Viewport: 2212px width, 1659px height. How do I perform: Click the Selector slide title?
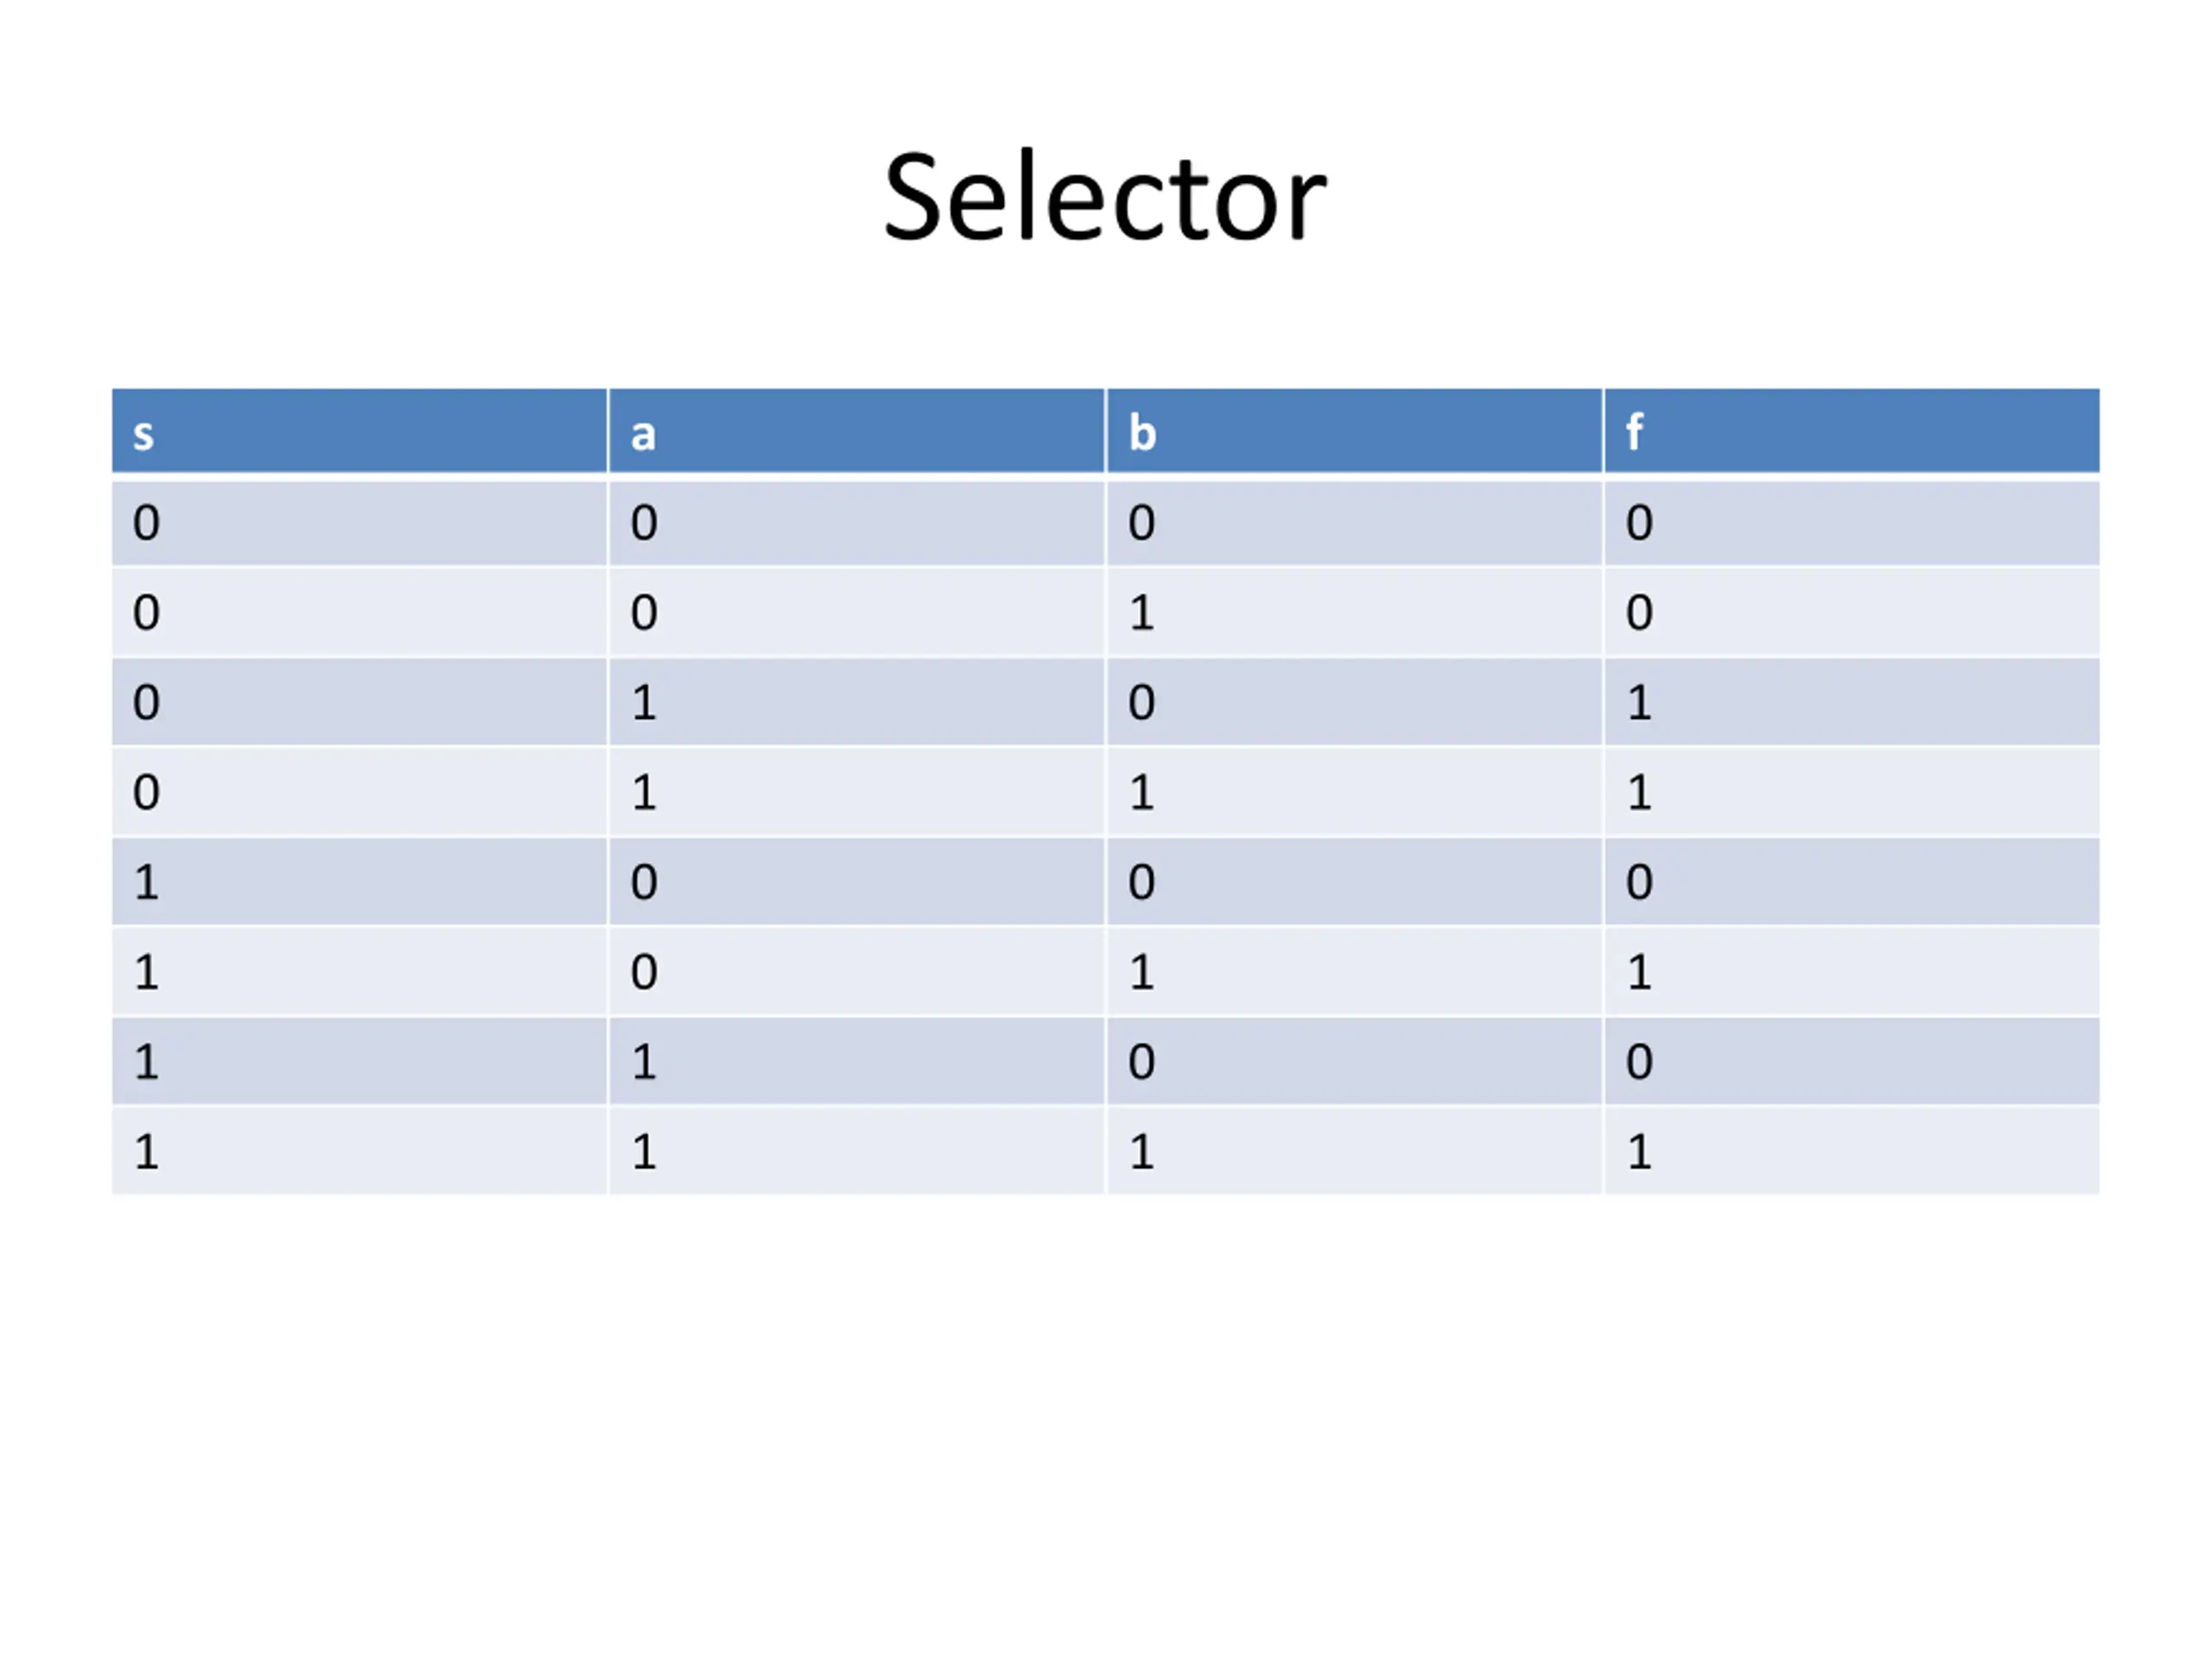[1105, 197]
